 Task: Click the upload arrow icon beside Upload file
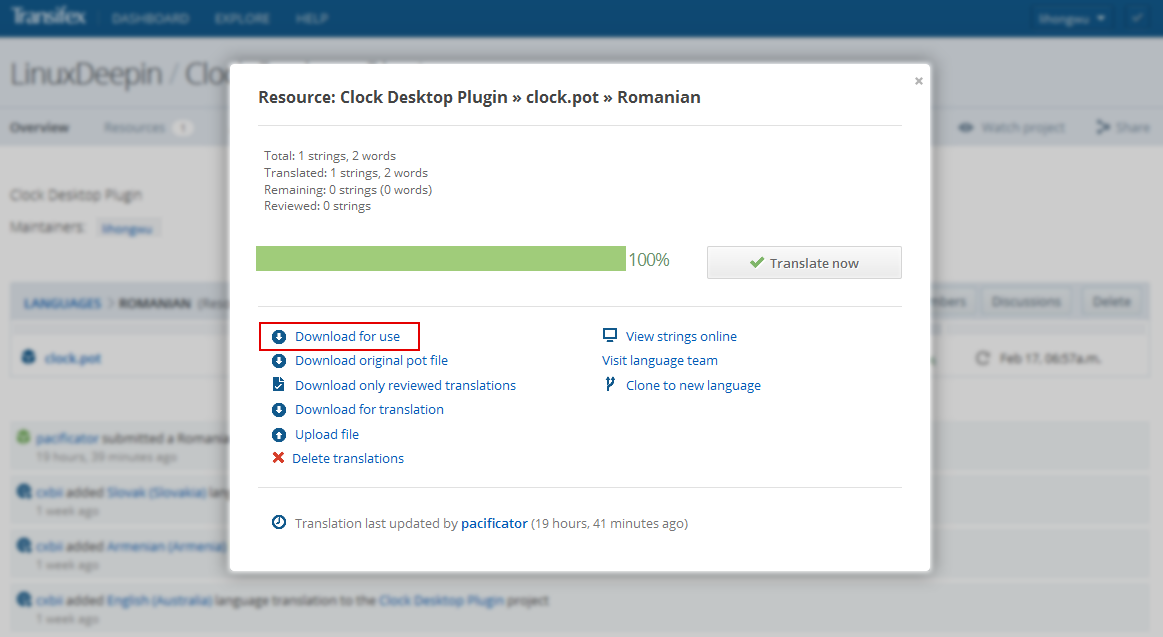click(x=279, y=435)
